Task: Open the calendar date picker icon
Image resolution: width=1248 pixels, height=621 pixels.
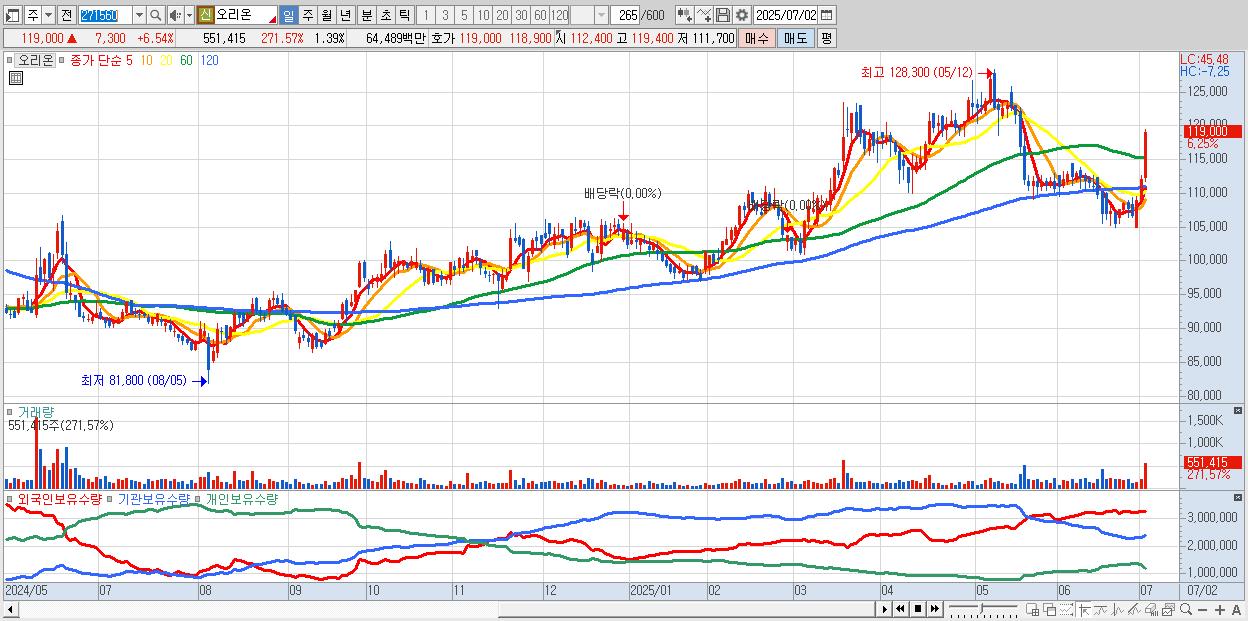Action: click(x=826, y=15)
